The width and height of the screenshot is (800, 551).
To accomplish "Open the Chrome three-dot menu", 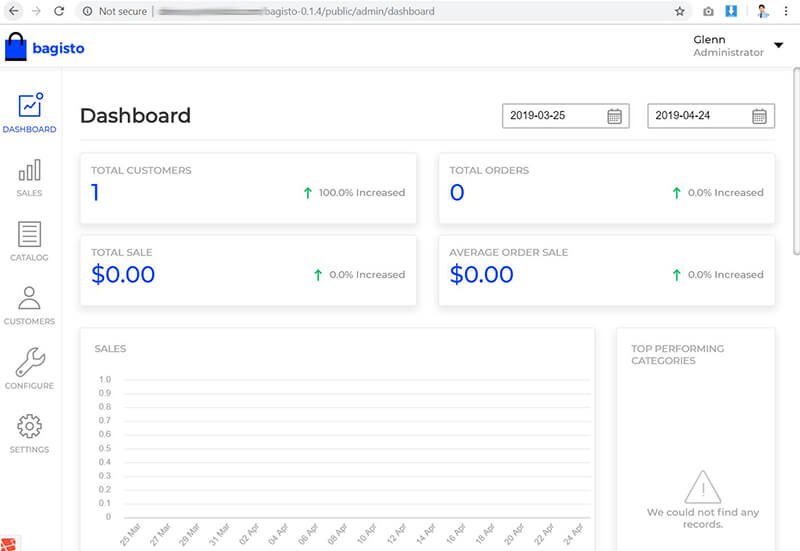I will (x=788, y=11).
